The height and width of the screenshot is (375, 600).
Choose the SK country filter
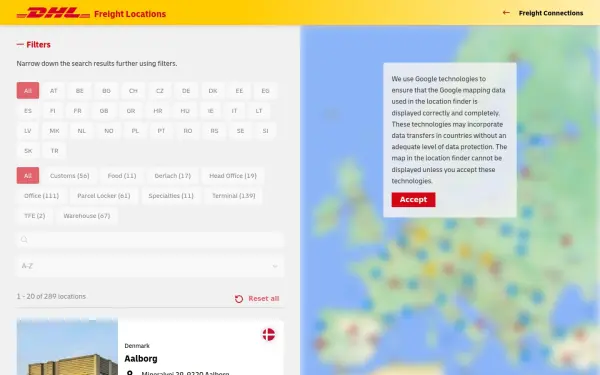tap(28, 151)
